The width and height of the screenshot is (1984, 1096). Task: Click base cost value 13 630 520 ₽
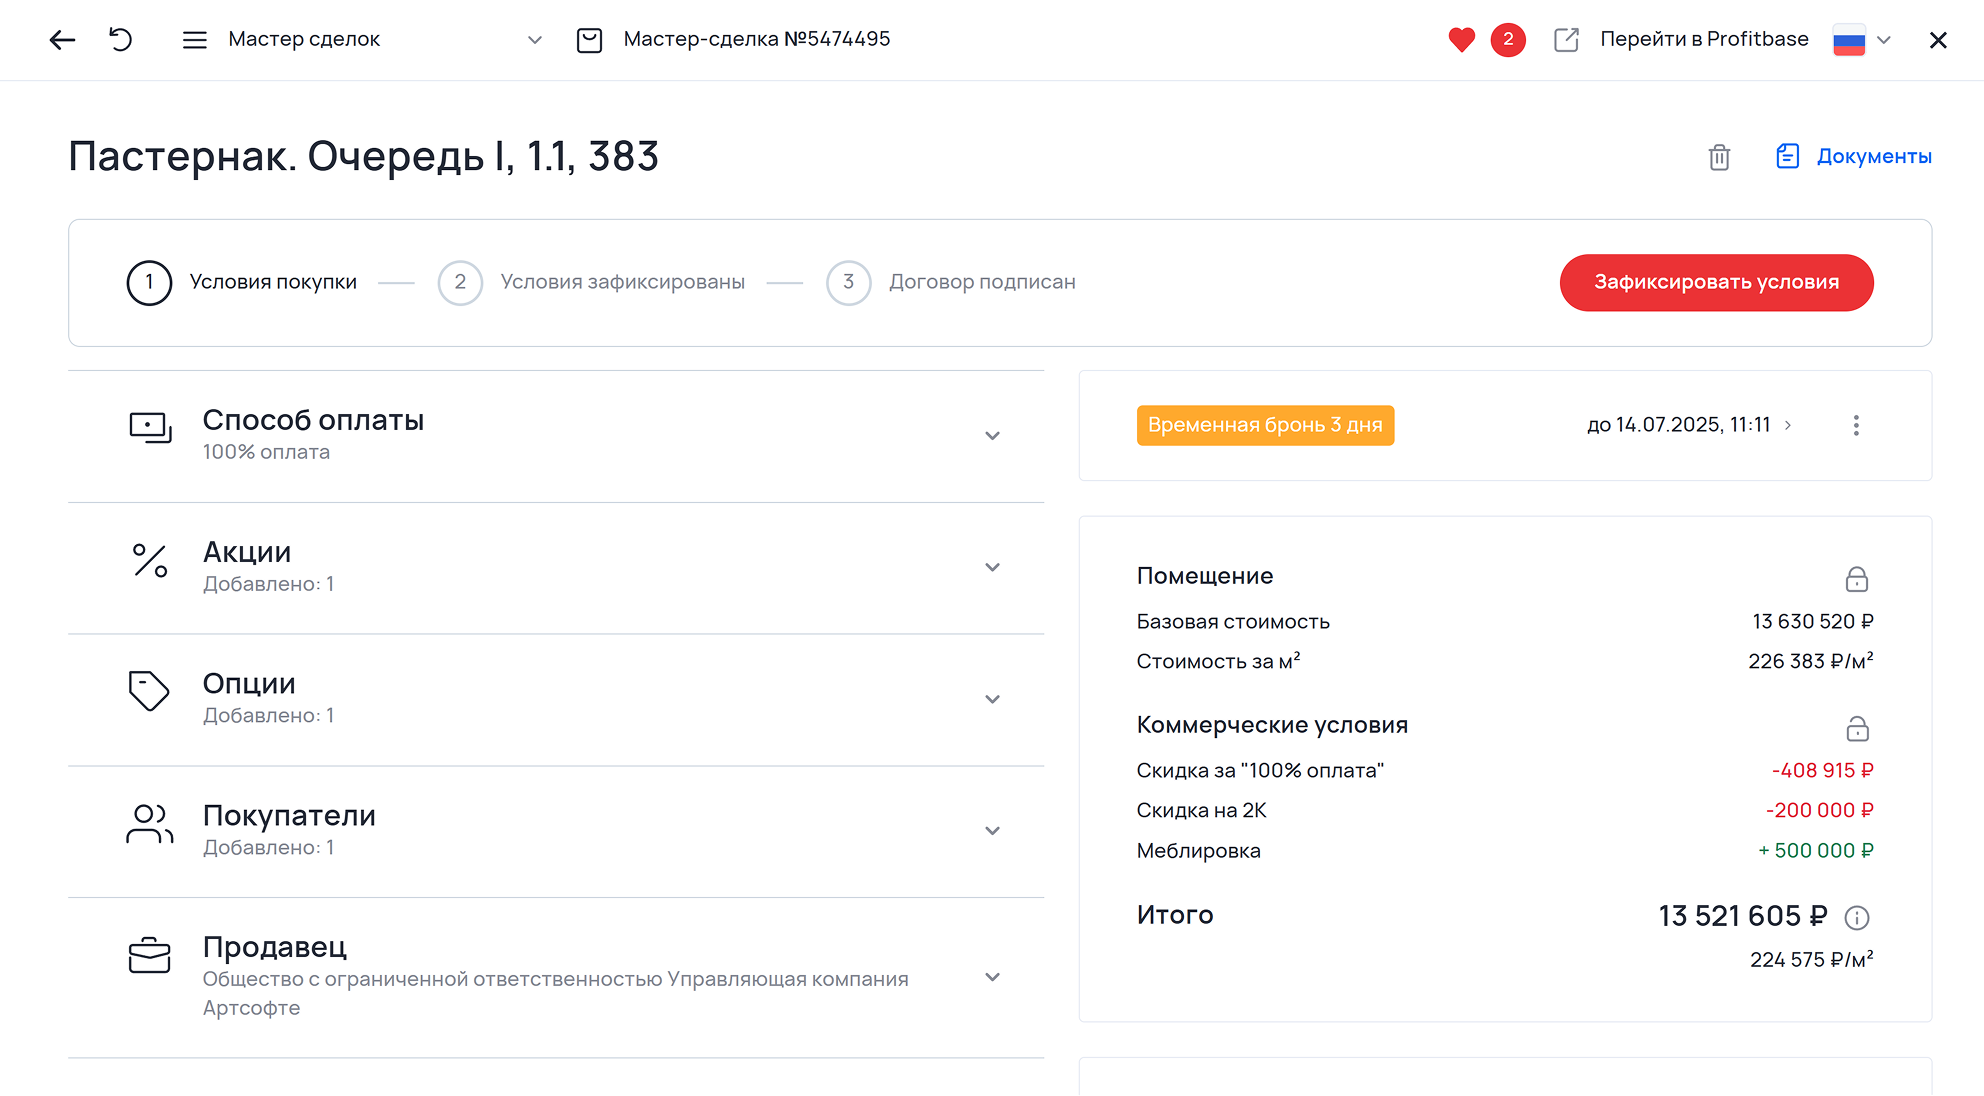click(x=1813, y=622)
